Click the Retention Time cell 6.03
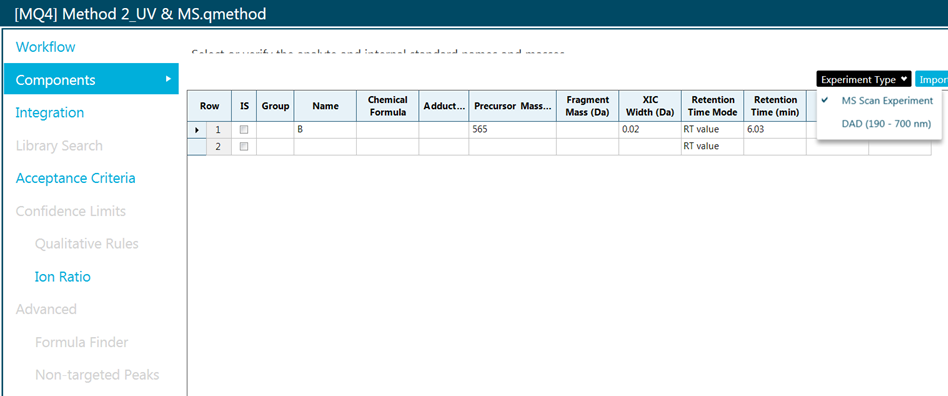The height and width of the screenshot is (396, 948). [775, 129]
